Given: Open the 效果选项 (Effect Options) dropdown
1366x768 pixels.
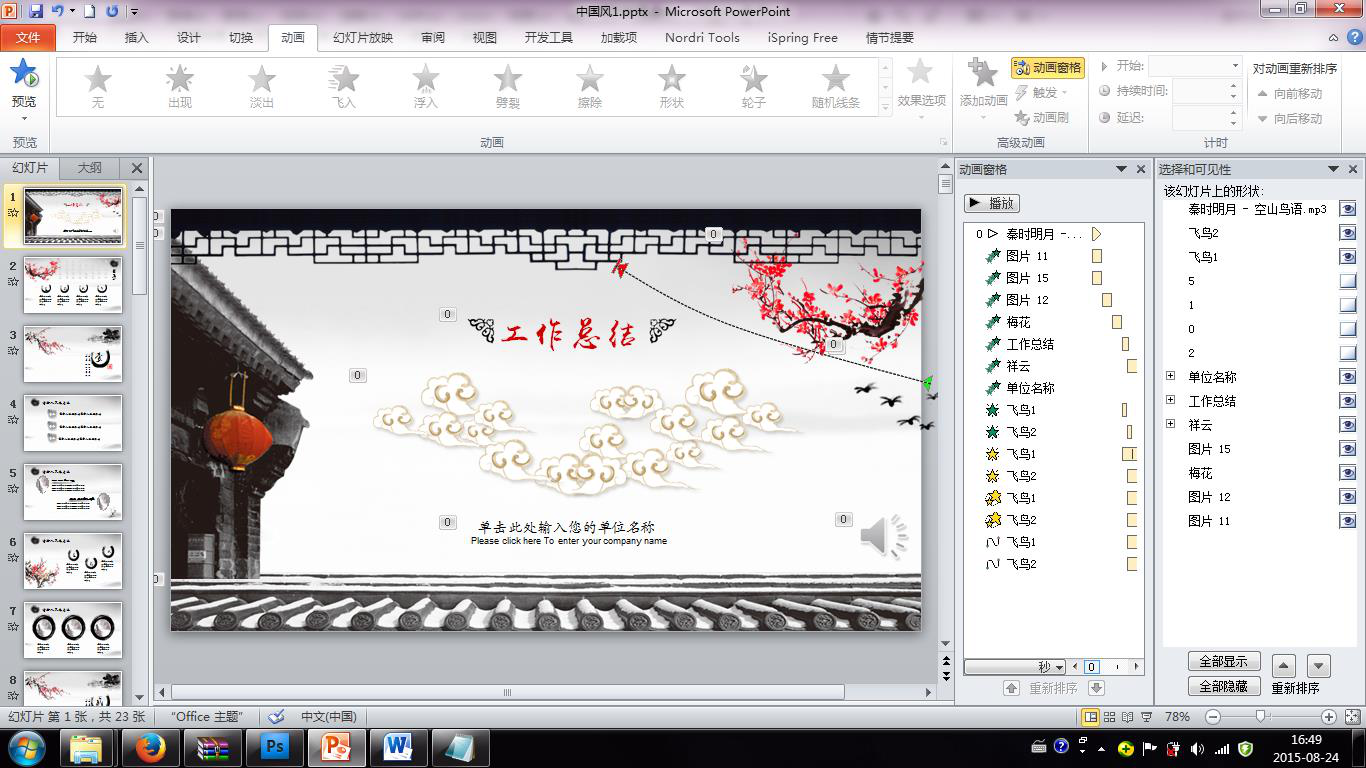Looking at the screenshot, I should pyautogui.click(x=921, y=92).
